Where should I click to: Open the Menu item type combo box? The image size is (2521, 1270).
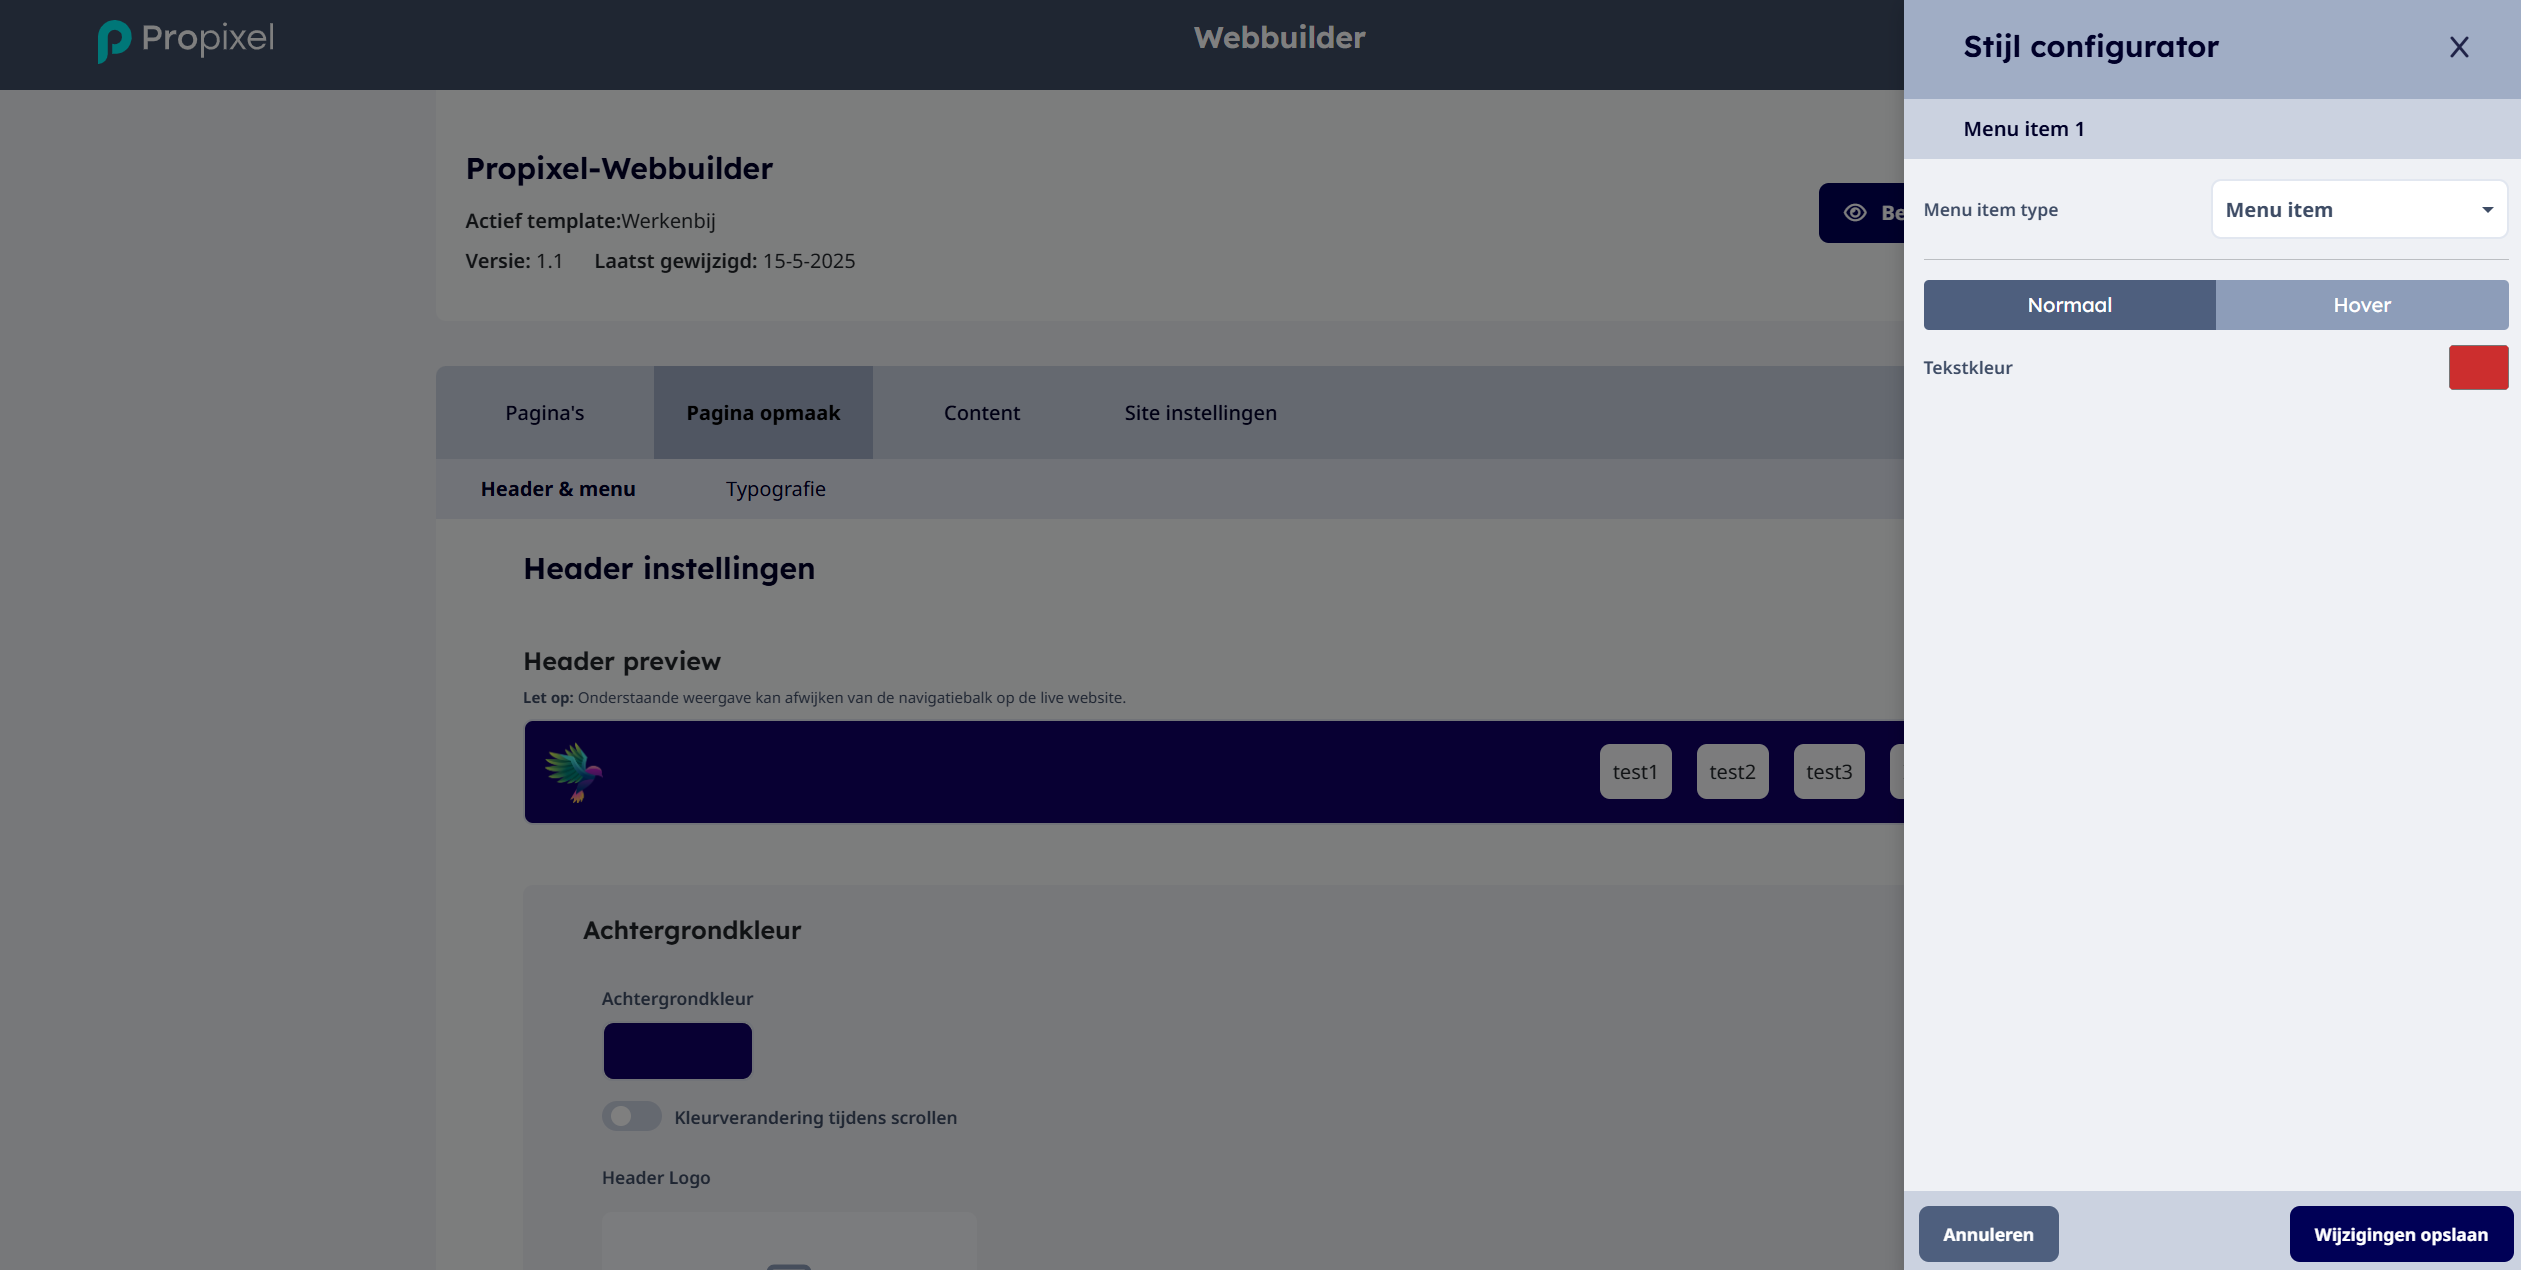click(x=2359, y=210)
